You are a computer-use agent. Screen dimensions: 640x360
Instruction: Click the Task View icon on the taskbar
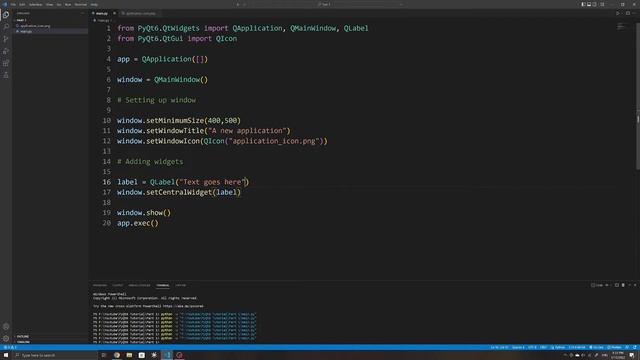tap(104, 355)
